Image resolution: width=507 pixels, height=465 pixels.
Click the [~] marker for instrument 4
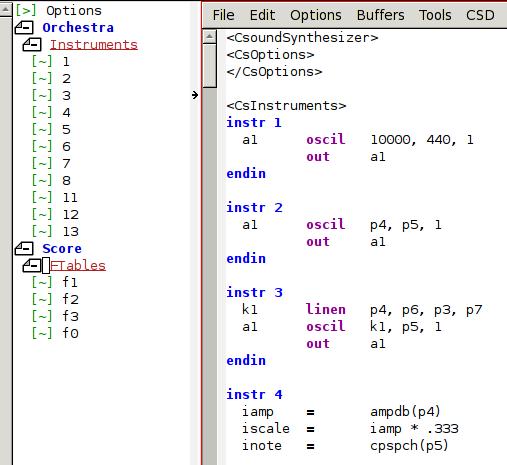(42, 112)
